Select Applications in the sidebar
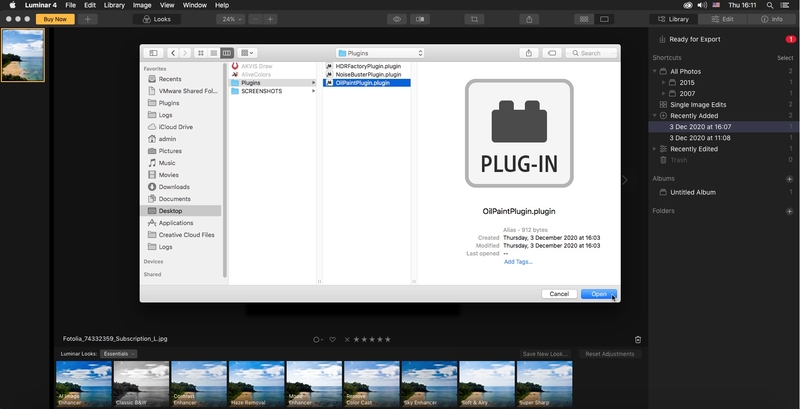800x409 pixels. (x=176, y=223)
